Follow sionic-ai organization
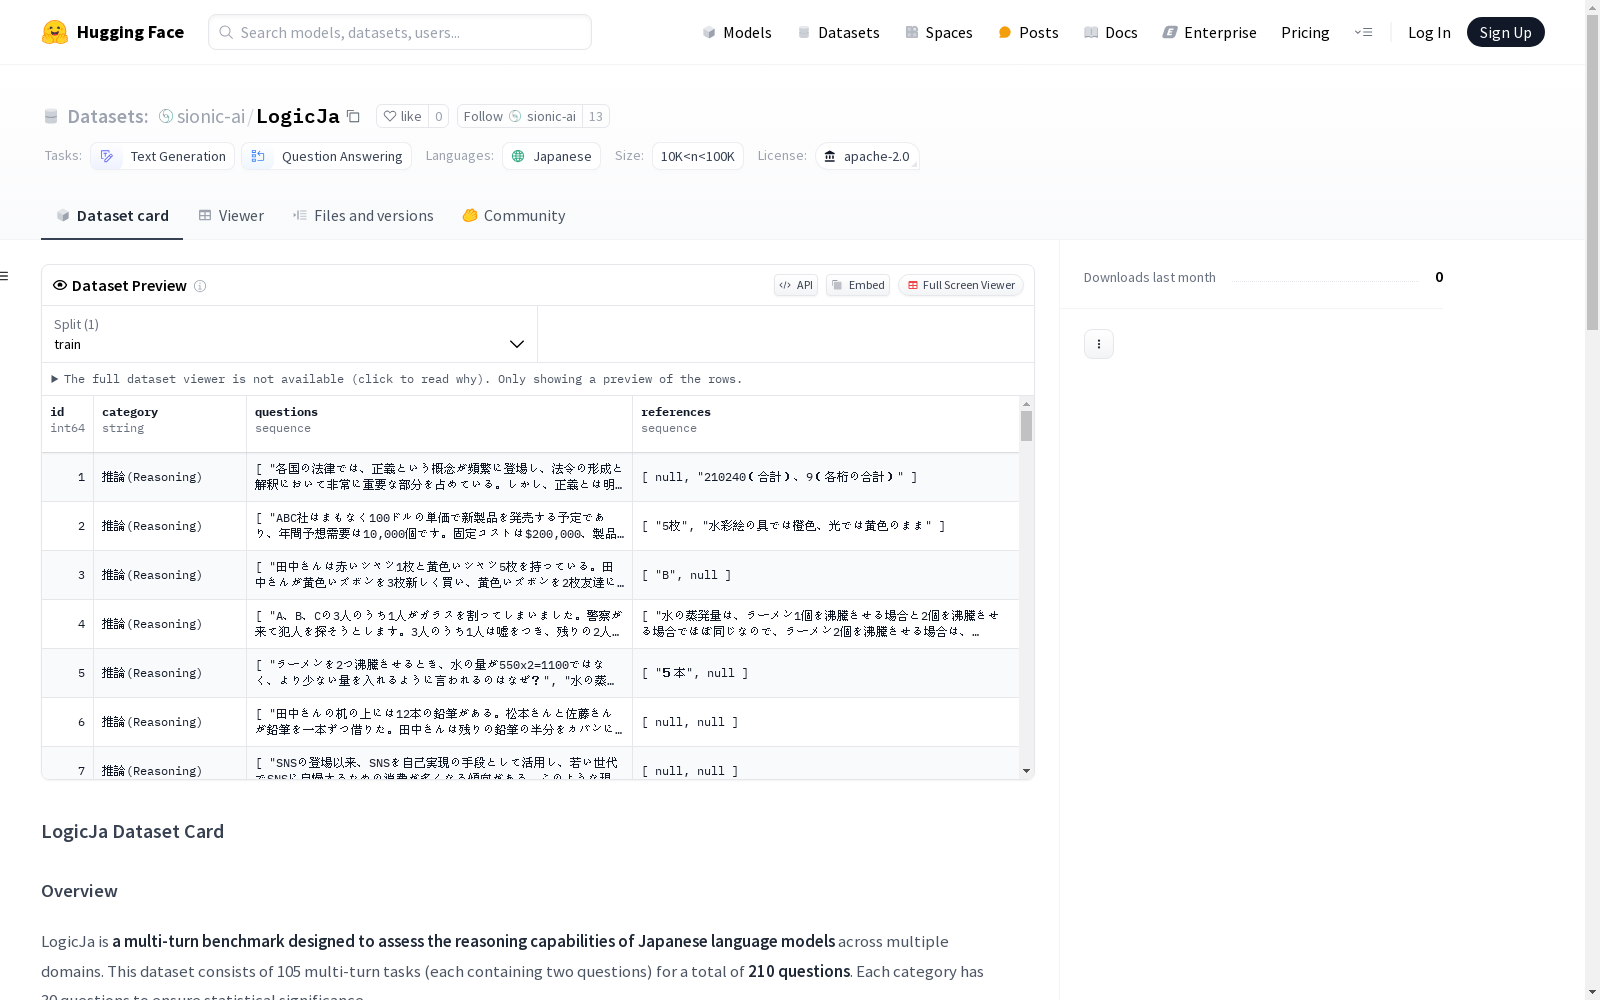The height and width of the screenshot is (1000, 1600). 520,116
